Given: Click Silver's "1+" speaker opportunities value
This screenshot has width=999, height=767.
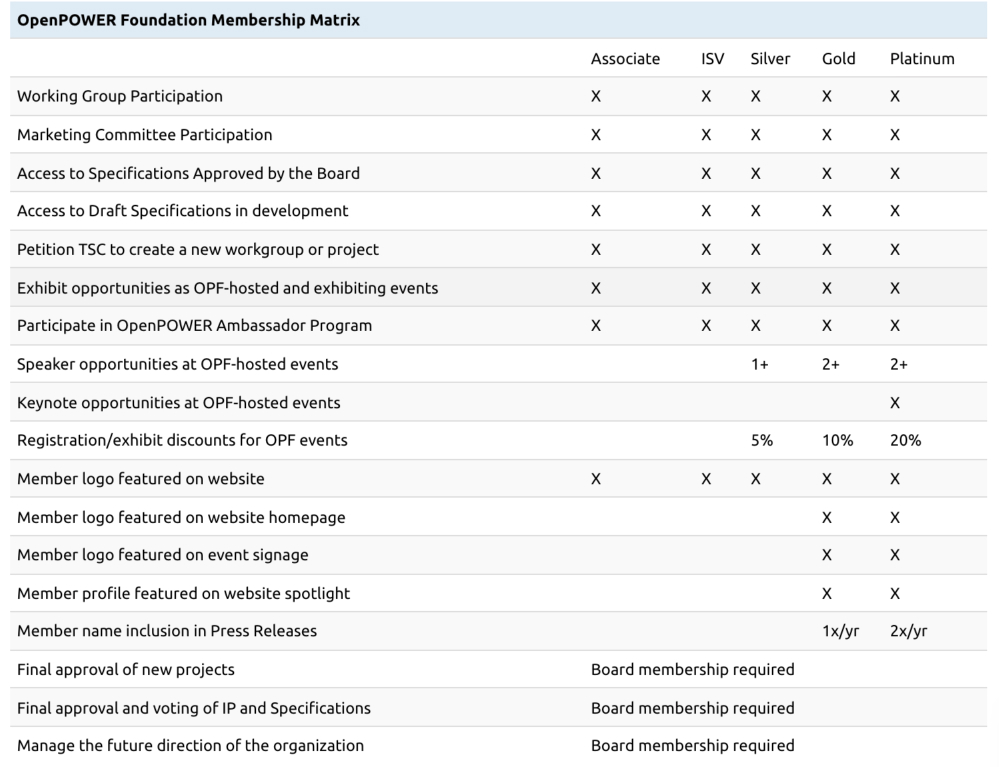Looking at the screenshot, I should tap(759, 364).
